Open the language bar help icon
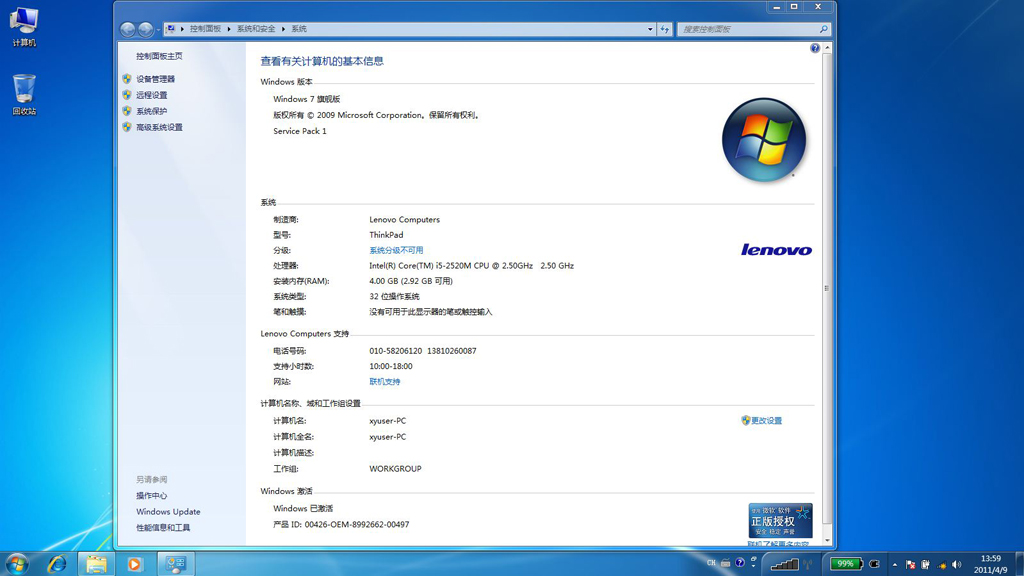 tap(740, 563)
